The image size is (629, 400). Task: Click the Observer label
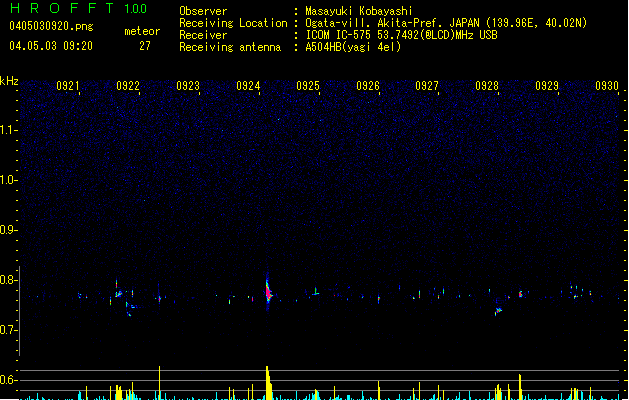pos(203,11)
